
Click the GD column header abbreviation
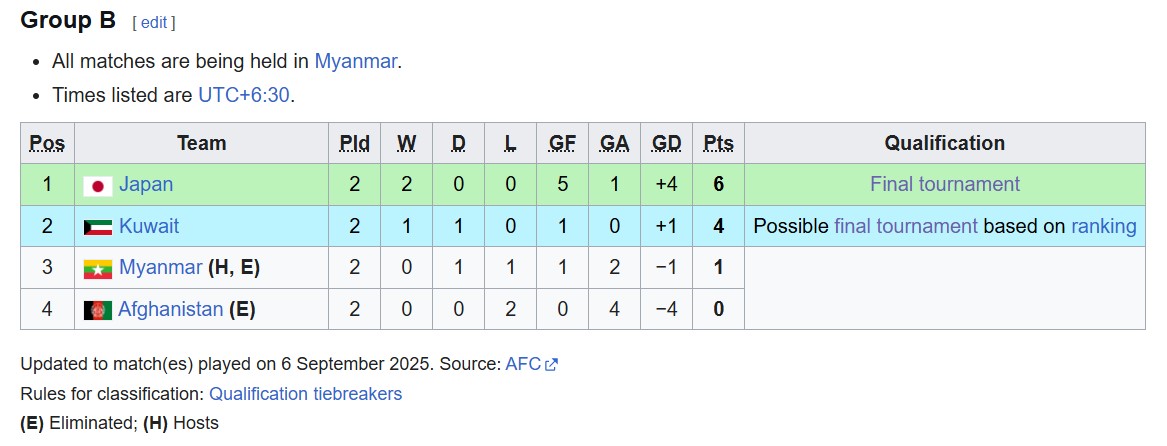click(x=666, y=143)
